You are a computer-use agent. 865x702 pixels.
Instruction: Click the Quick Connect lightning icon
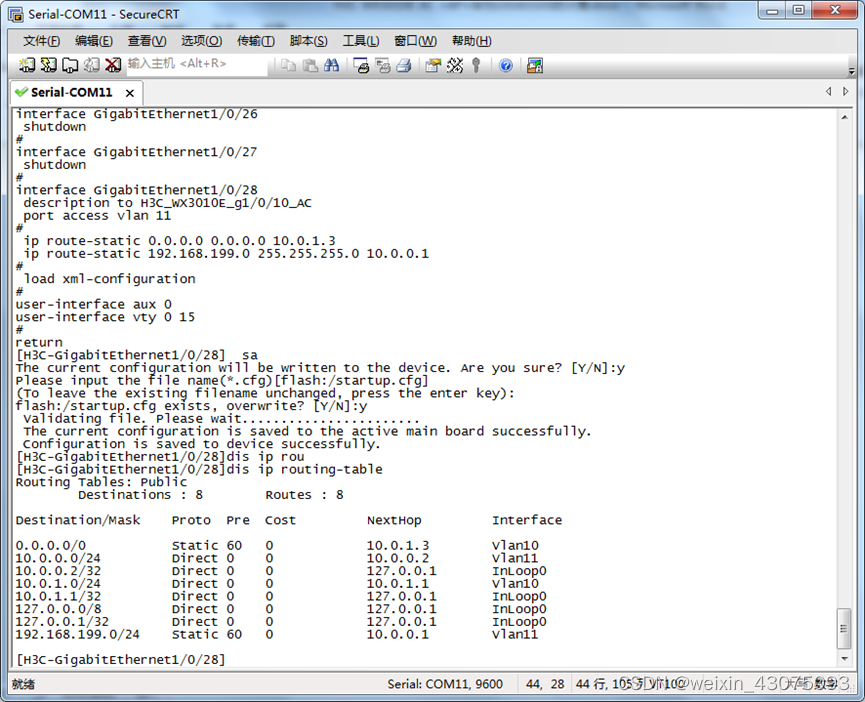49,65
